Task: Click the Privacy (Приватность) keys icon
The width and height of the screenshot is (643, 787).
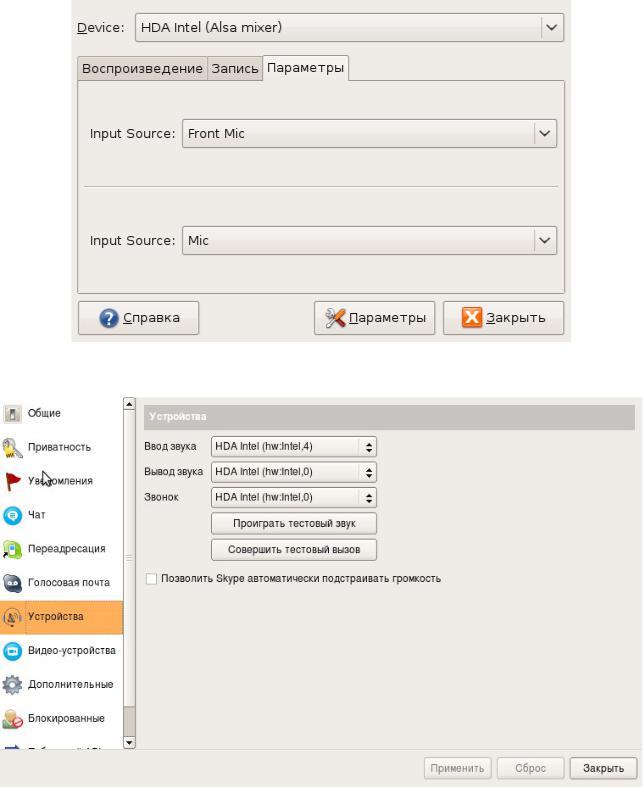Action: pyautogui.click(x=12, y=448)
